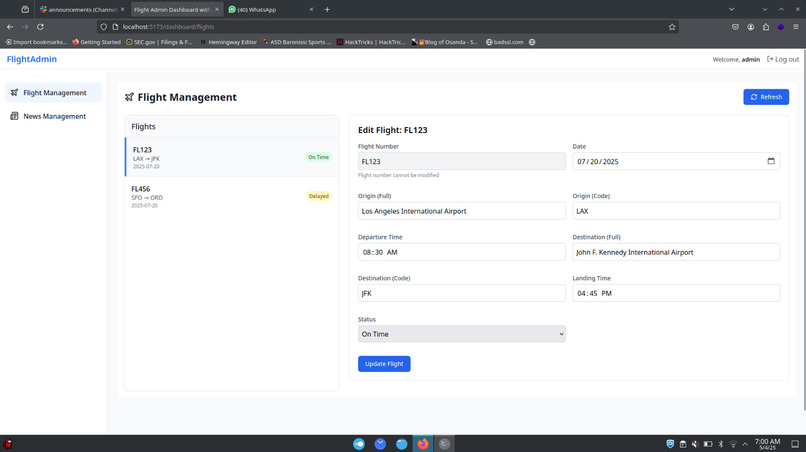806x452 pixels.
Task: Open the Status dropdown
Action: click(x=462, y=334)
